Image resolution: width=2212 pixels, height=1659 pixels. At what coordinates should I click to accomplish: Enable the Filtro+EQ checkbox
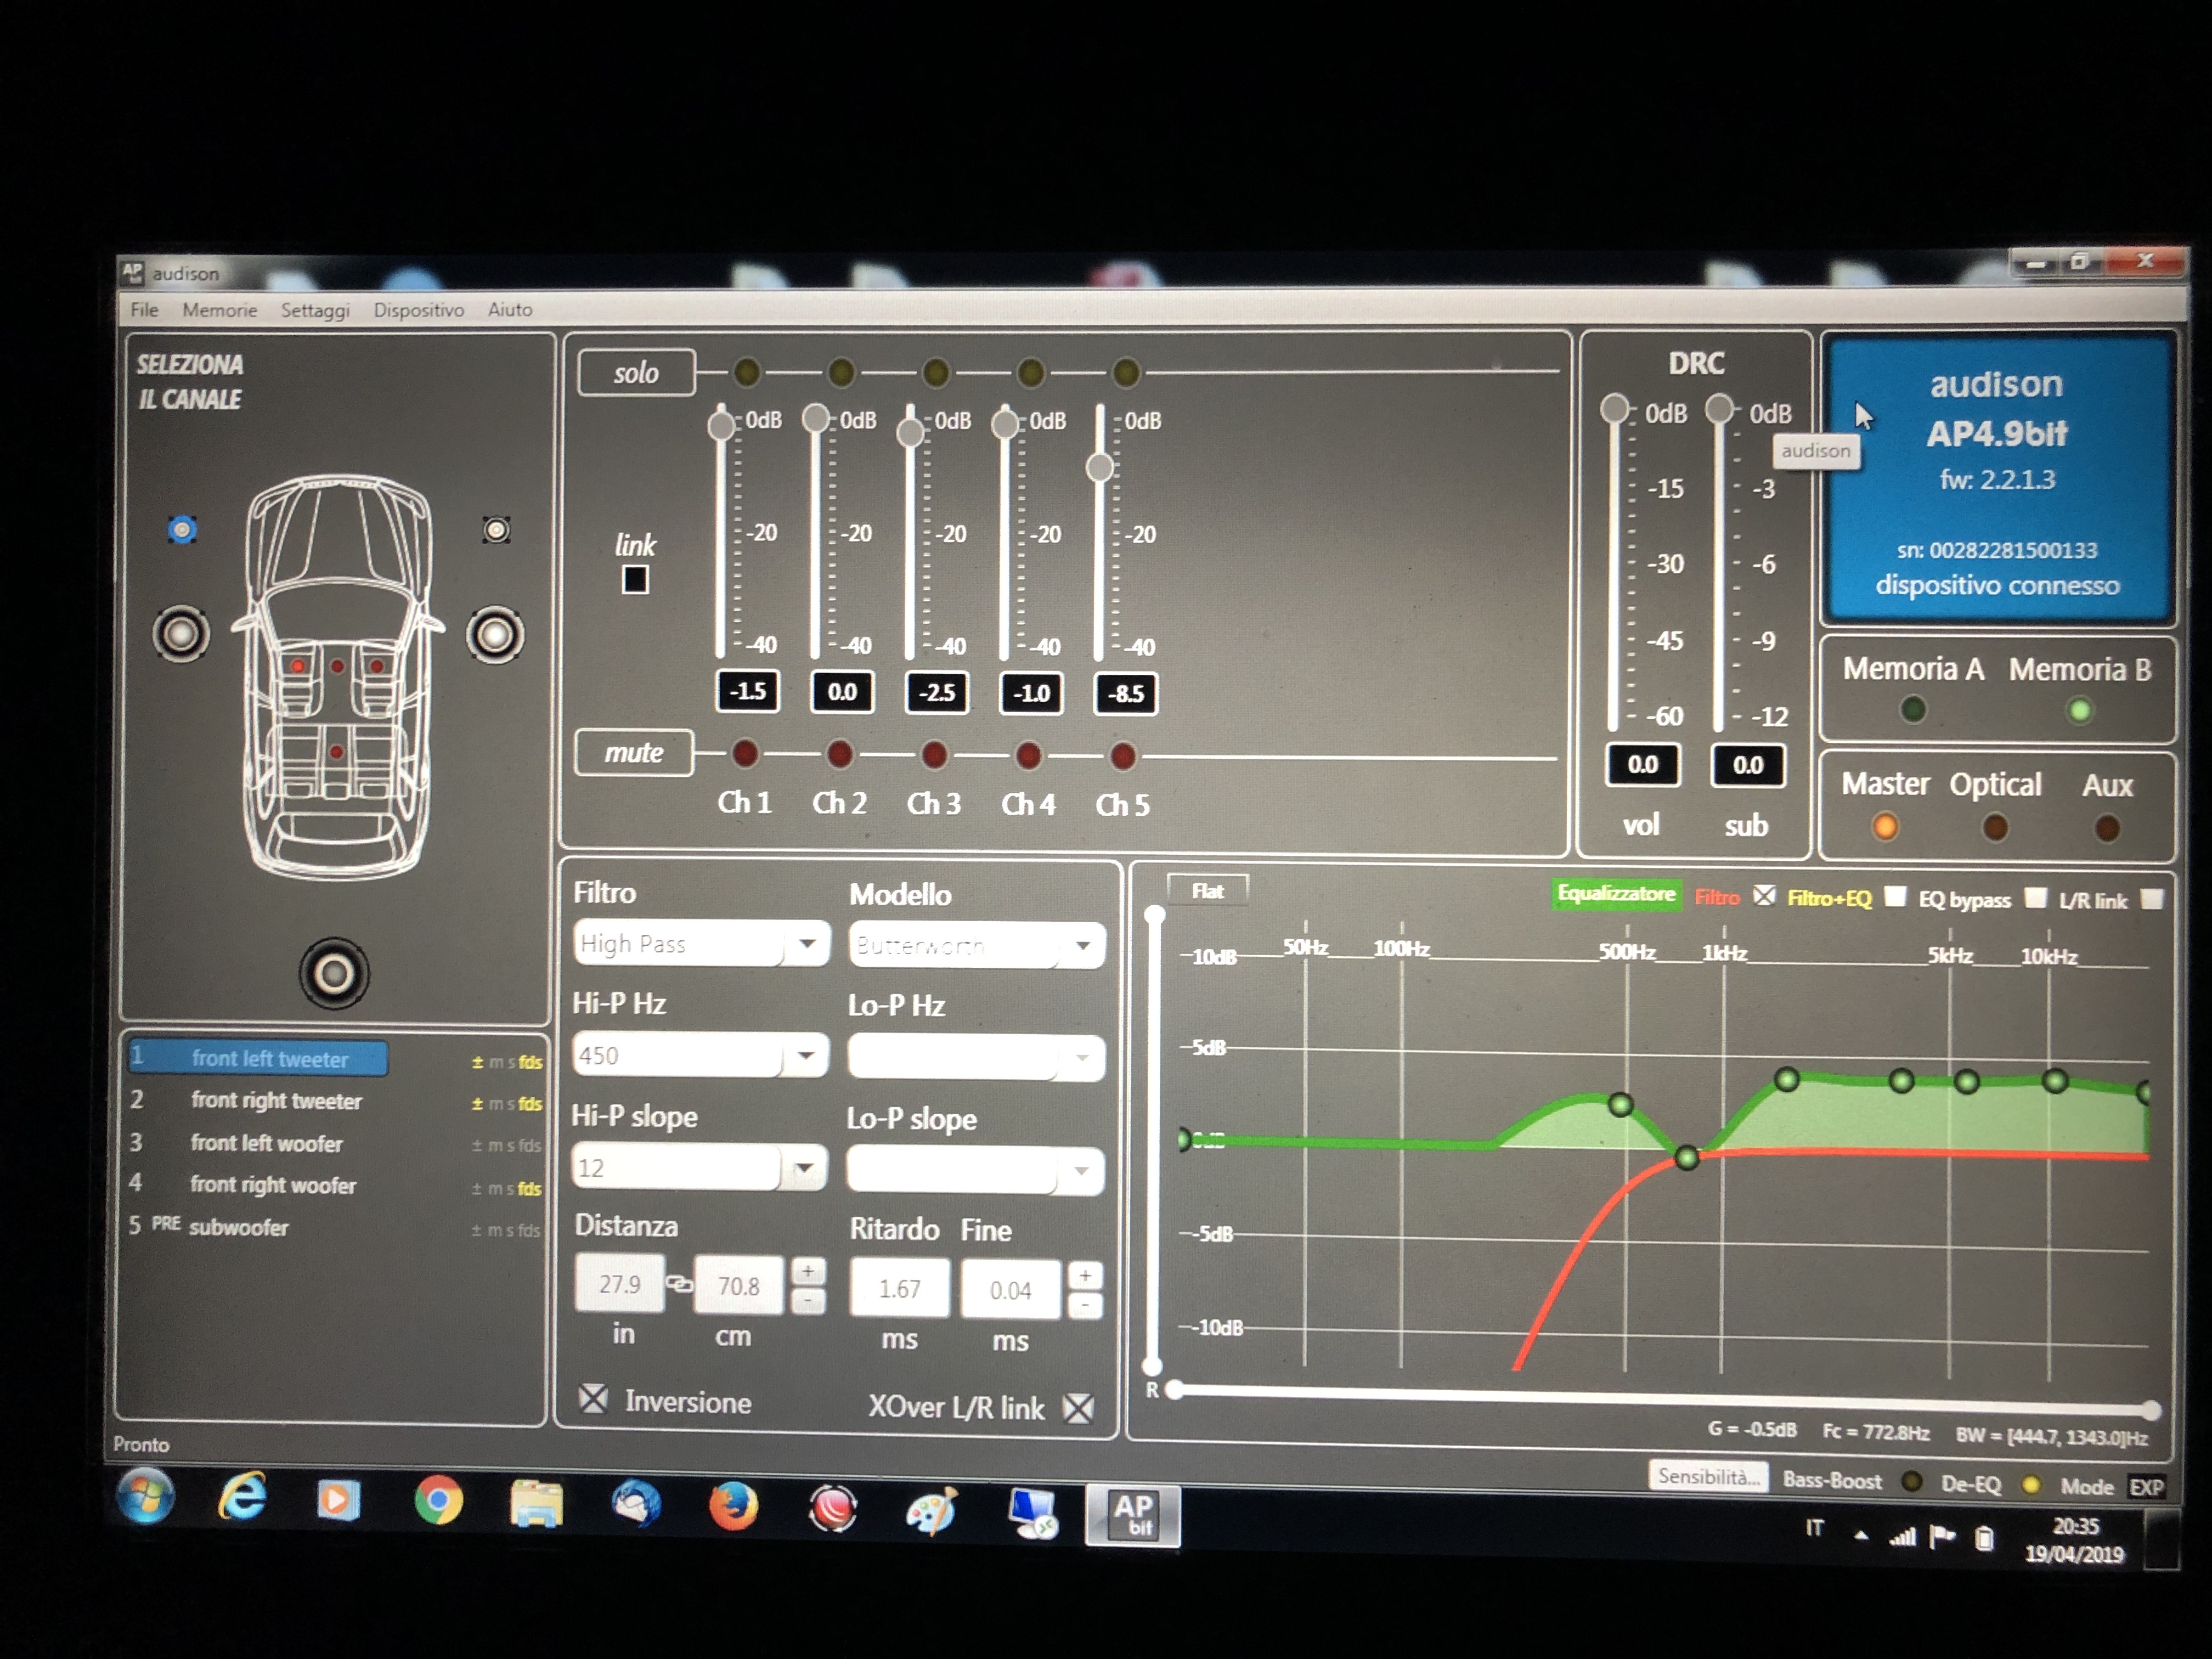click(x=1894, y=896)
